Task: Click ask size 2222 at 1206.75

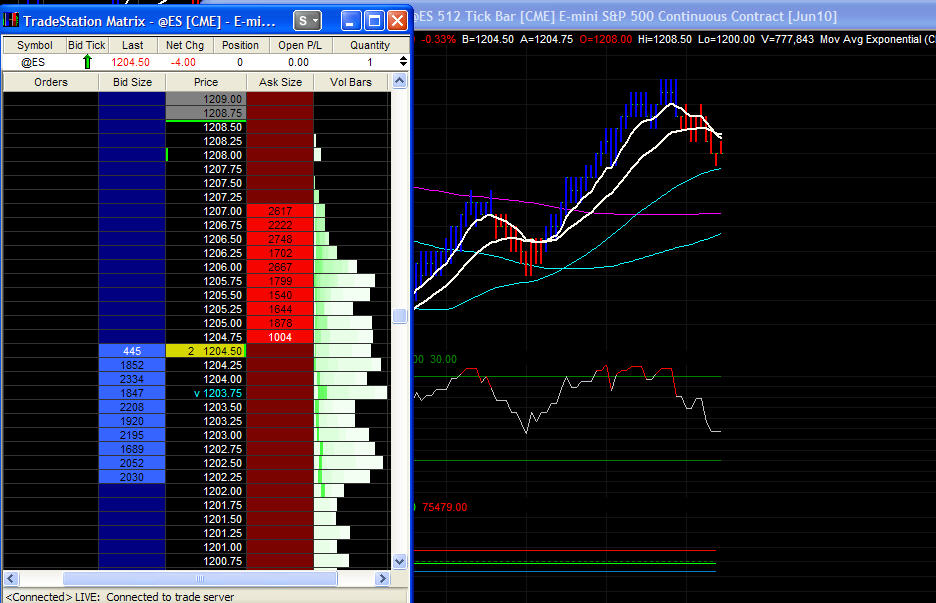Action: point(280,225)
